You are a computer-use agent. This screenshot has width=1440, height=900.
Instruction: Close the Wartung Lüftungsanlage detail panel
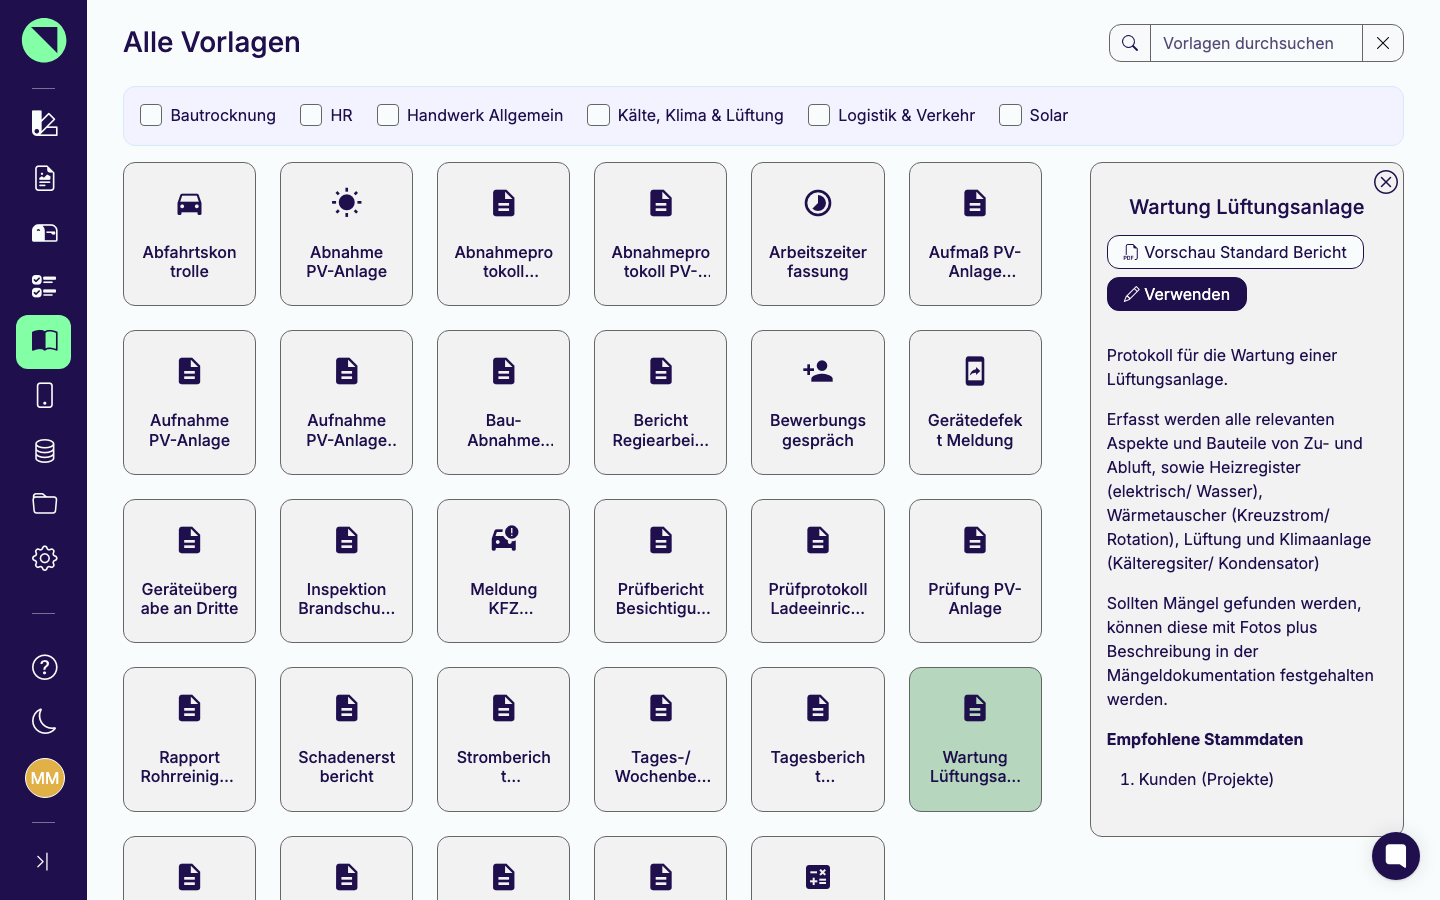click(x=1385, y=182)
